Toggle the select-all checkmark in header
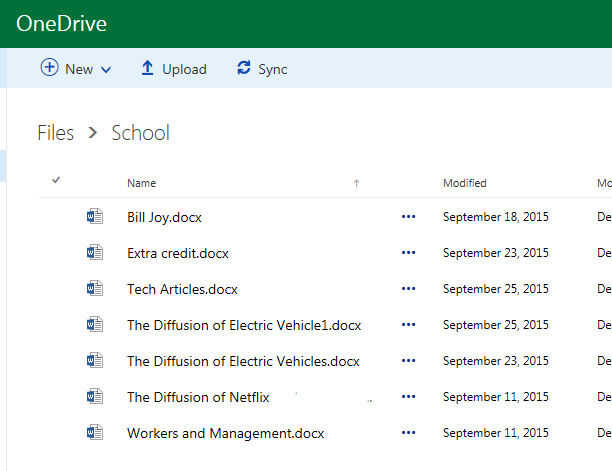 [x=56, y=181]
